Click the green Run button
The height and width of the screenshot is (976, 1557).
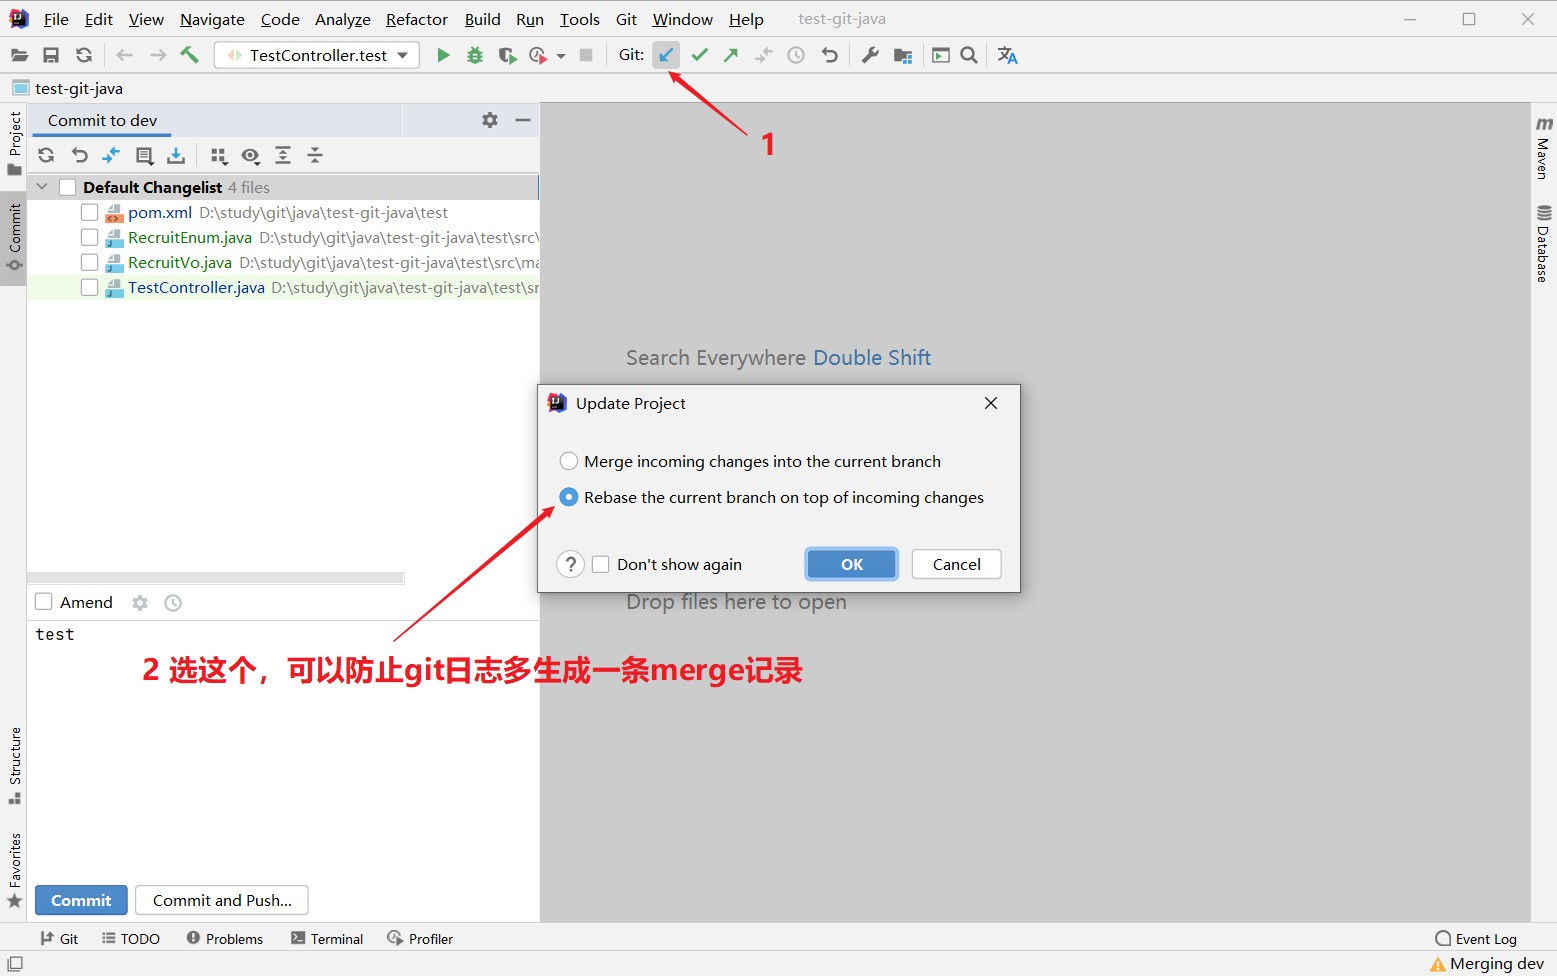[443, 55]
